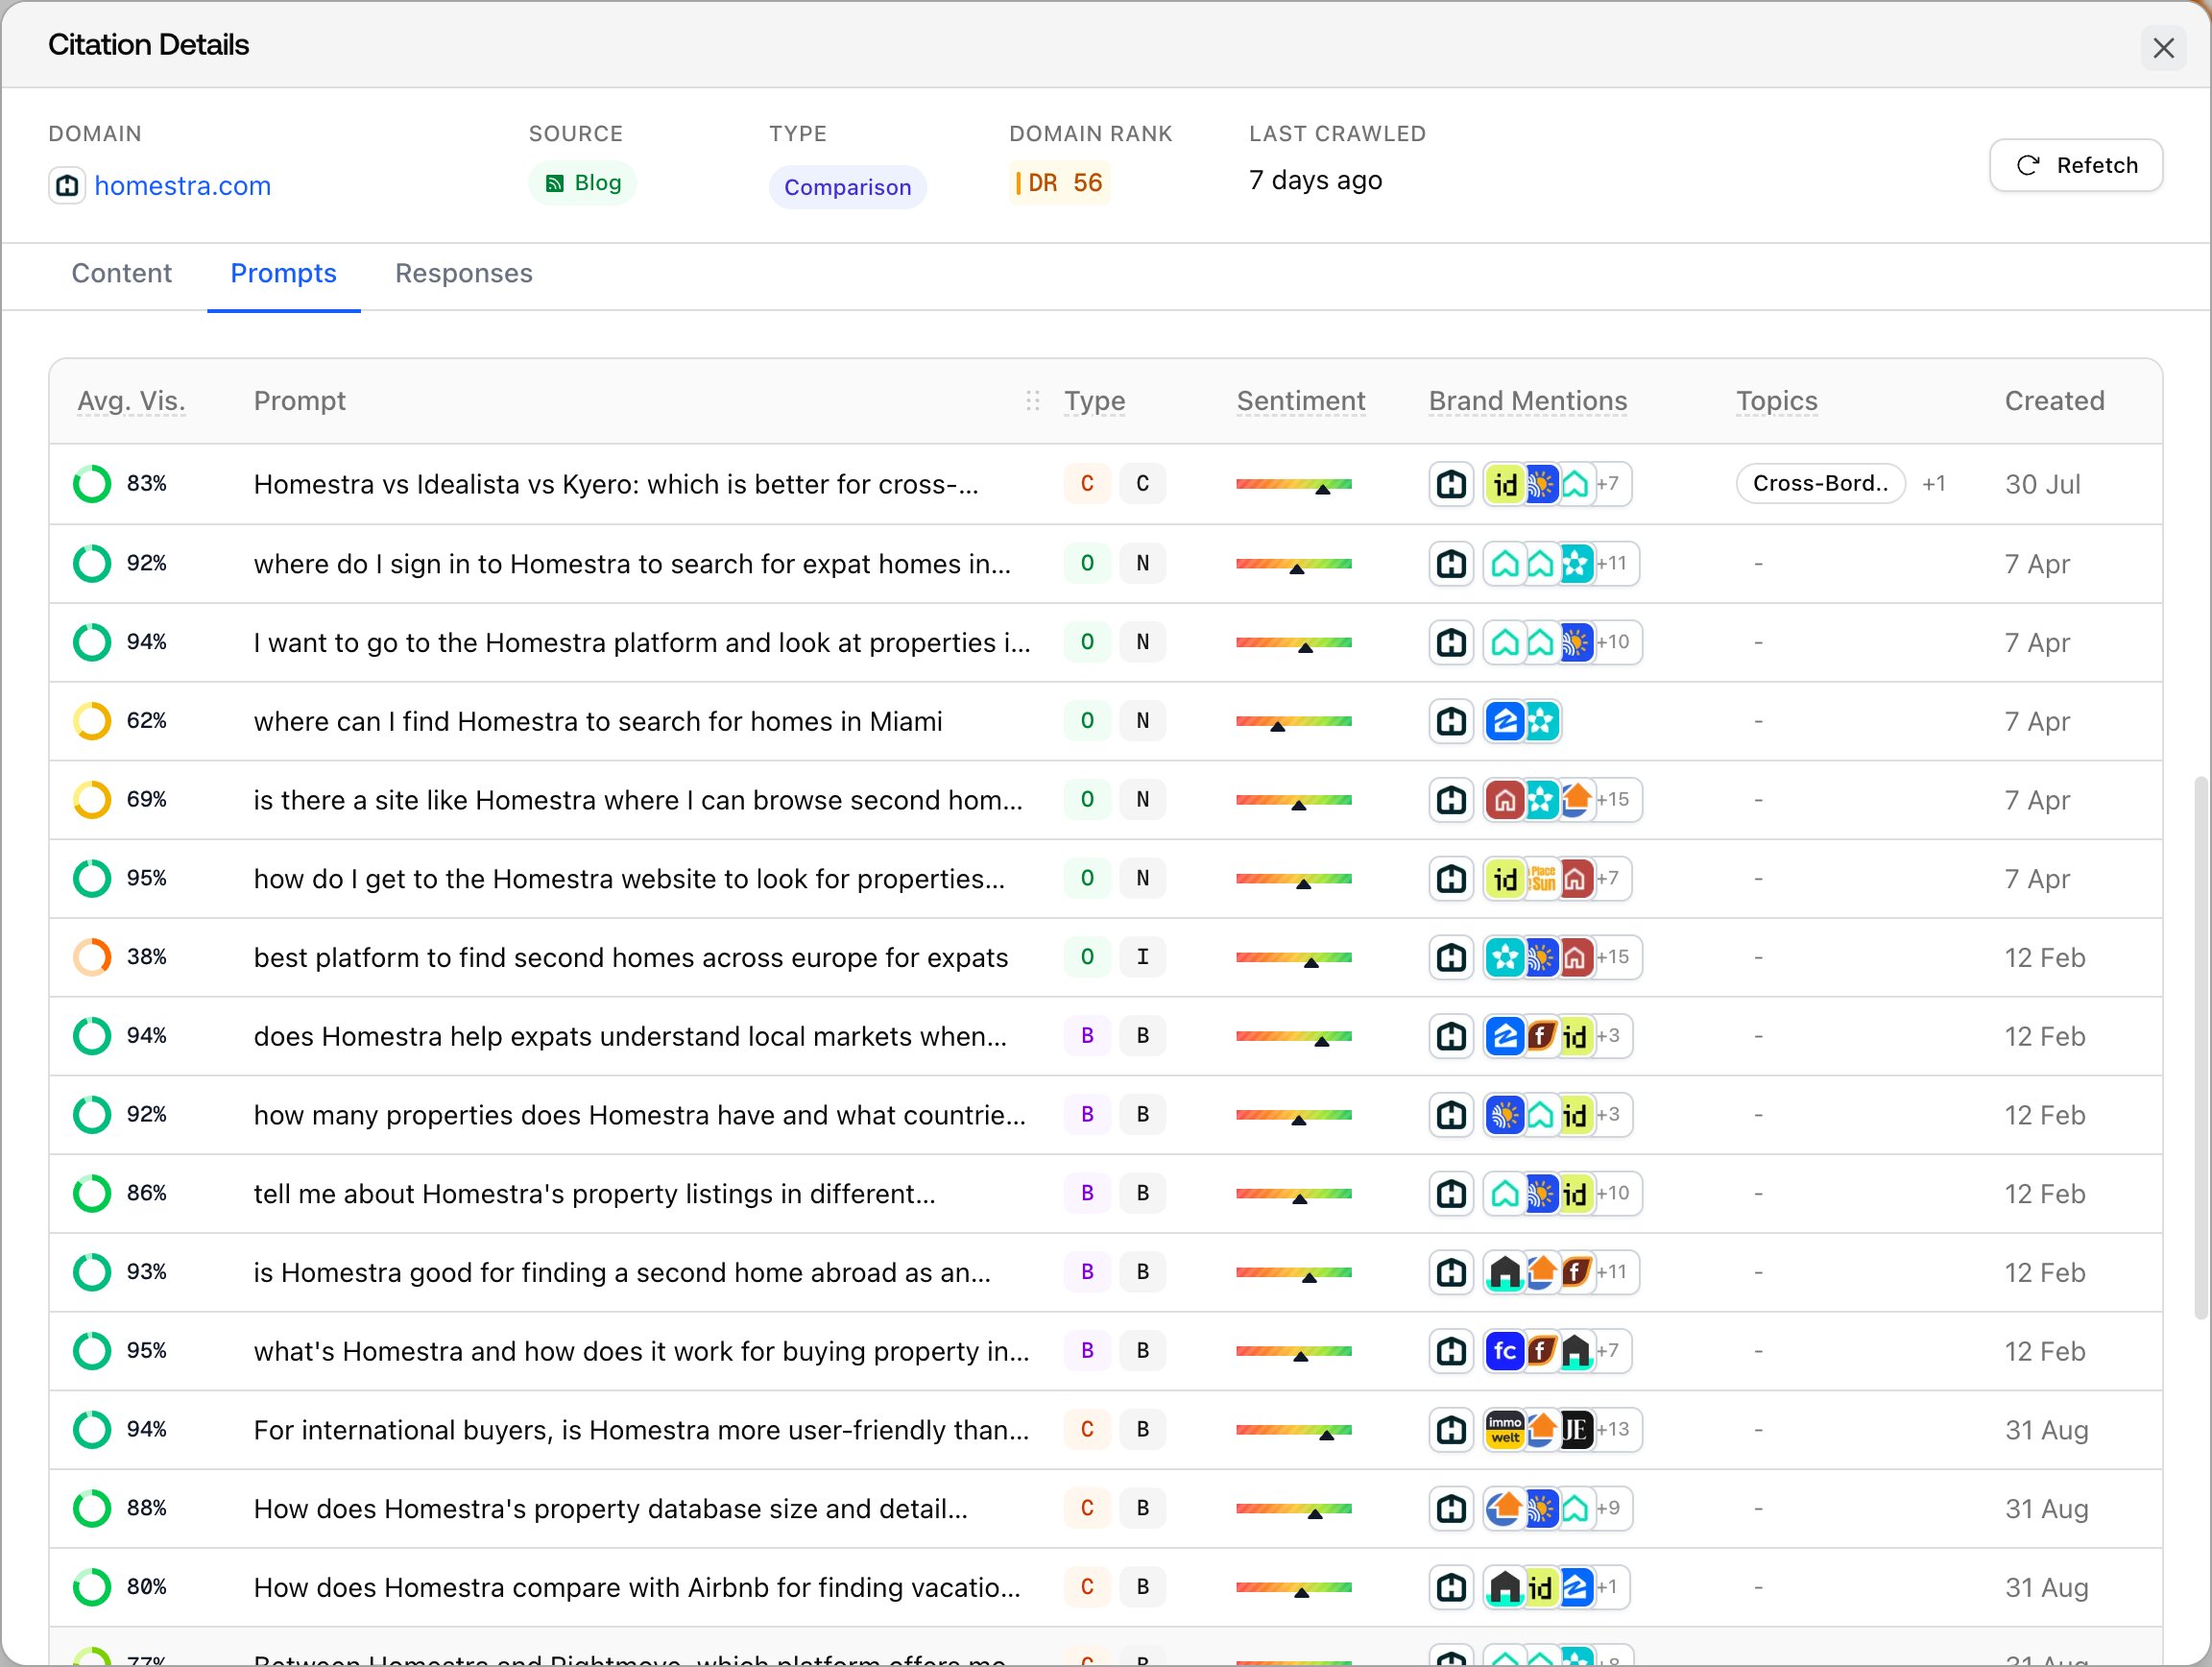Click the orange house icon in 'property database size' row
Viewport: 2212px width, 1667px height.
click(x=1504, y=1509)
